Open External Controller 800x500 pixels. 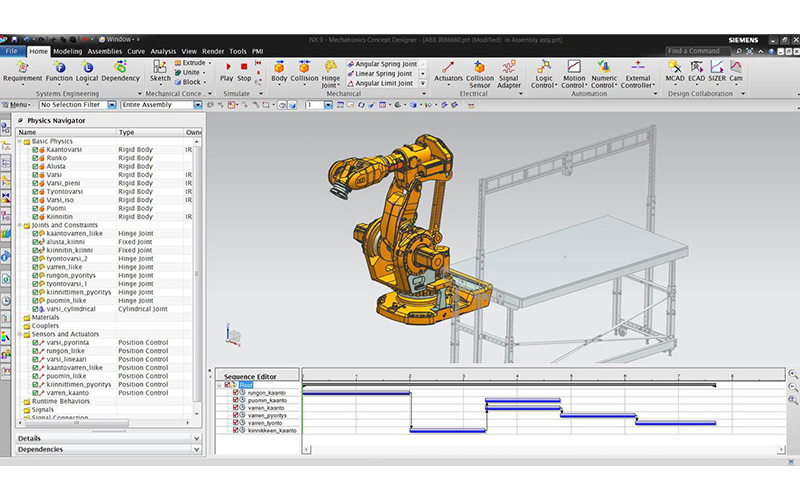click(638, 74)
